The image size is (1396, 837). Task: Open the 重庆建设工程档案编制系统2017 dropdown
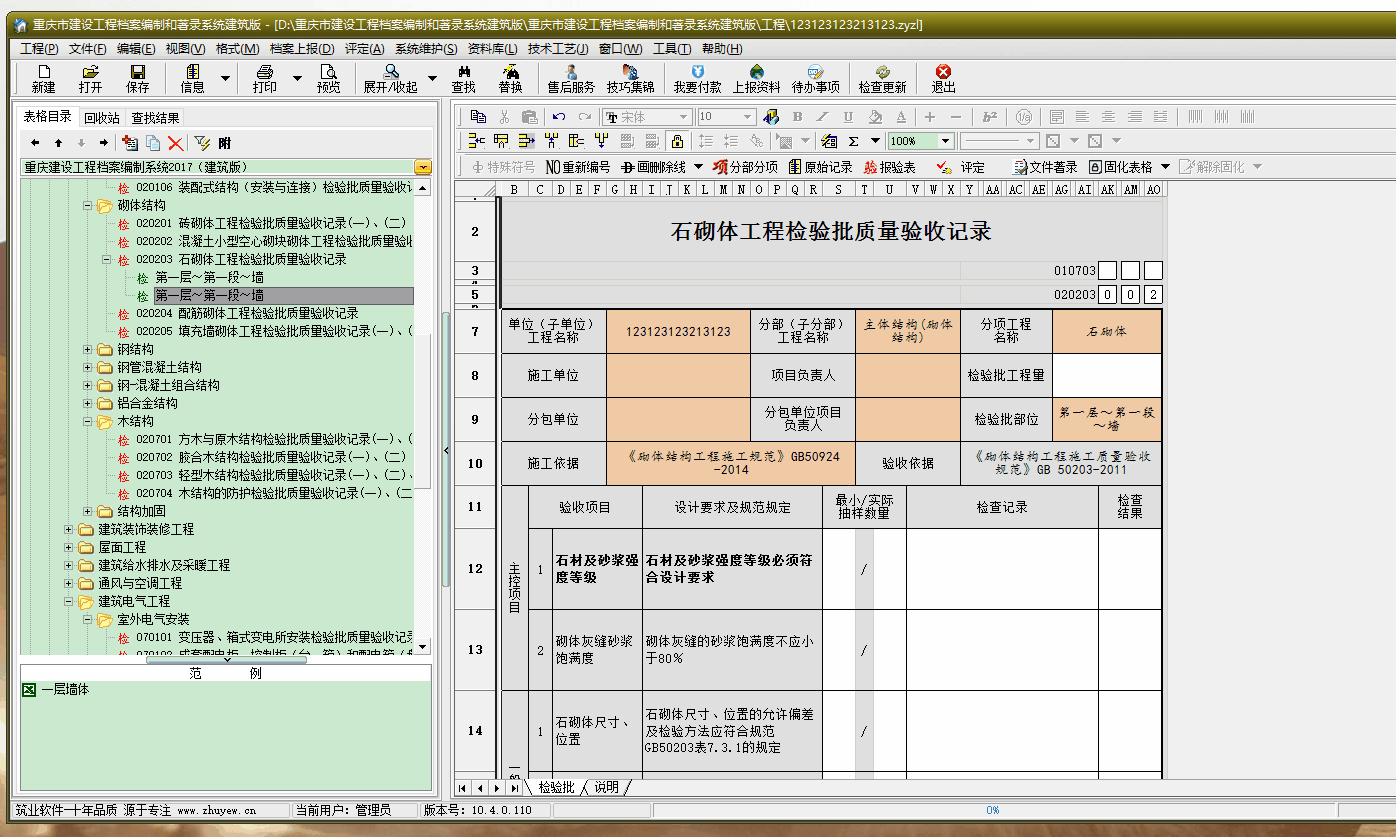click(423, 167)
